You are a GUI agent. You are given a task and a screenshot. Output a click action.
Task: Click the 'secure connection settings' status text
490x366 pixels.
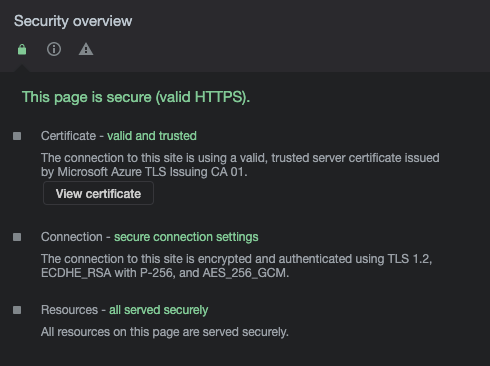point(186,237)
